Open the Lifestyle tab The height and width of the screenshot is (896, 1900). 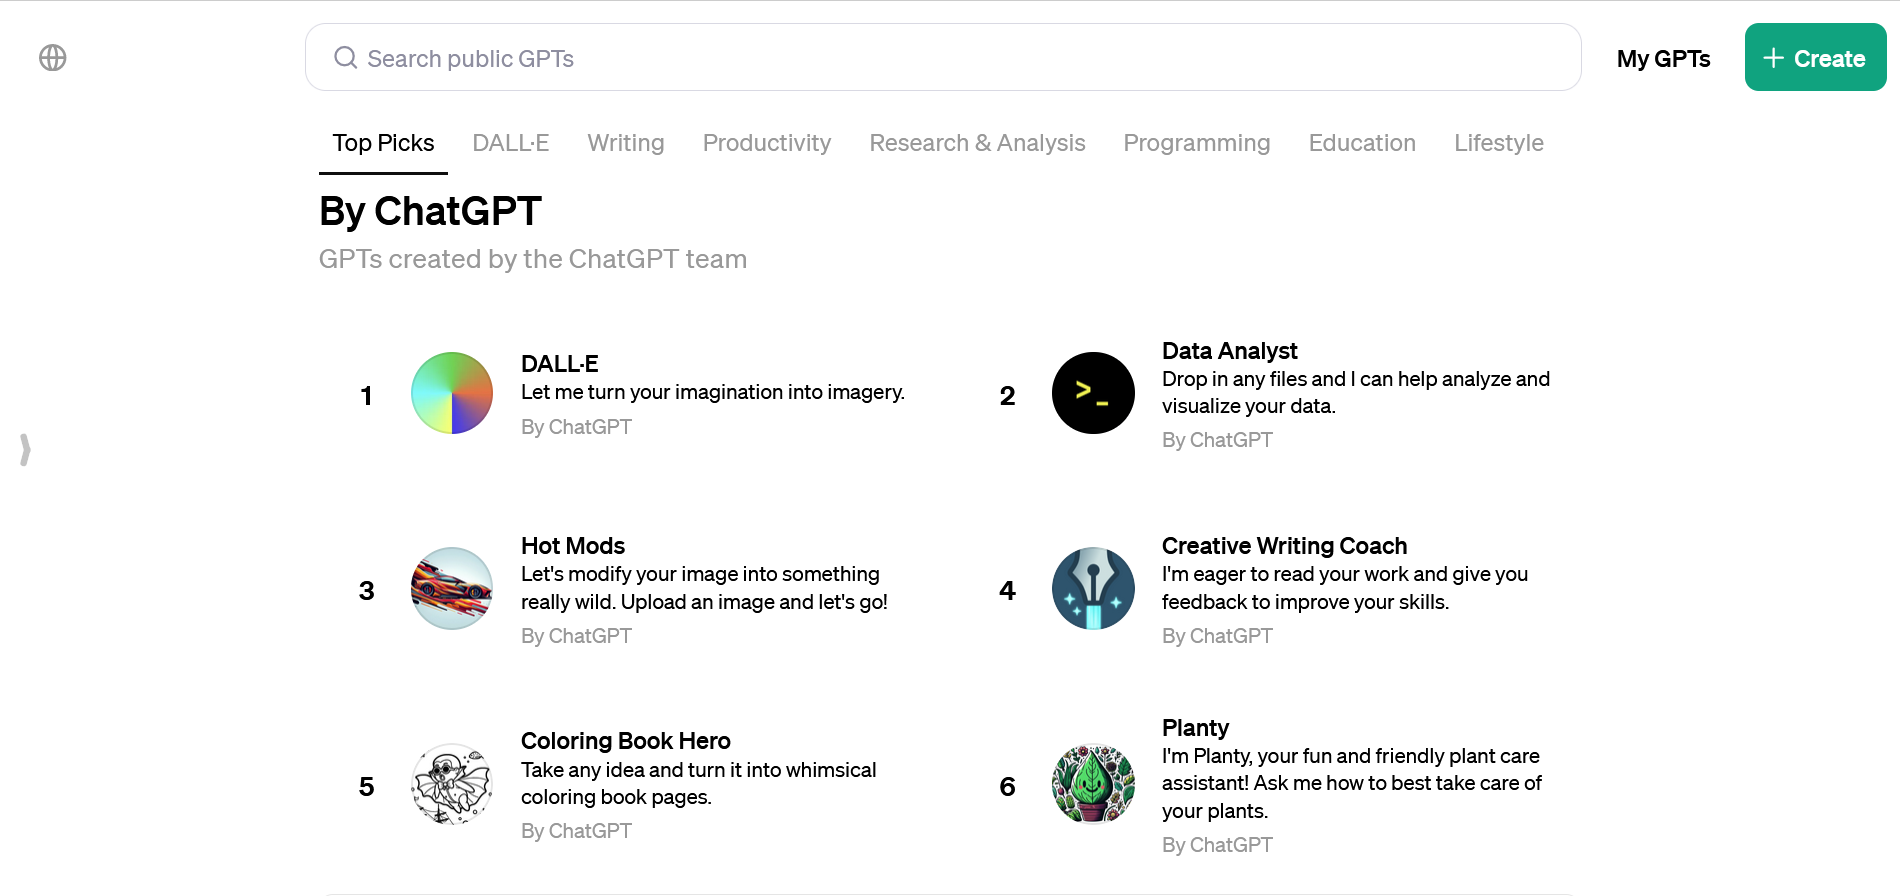pyautogui.click(x=1499, y=143)
